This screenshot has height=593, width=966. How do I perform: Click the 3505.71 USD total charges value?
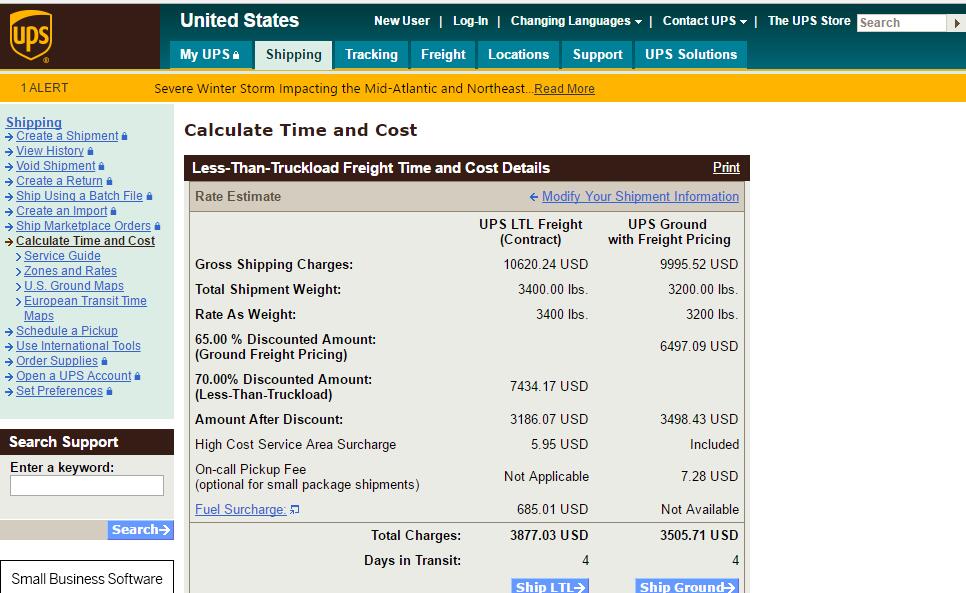pos(699,536)
